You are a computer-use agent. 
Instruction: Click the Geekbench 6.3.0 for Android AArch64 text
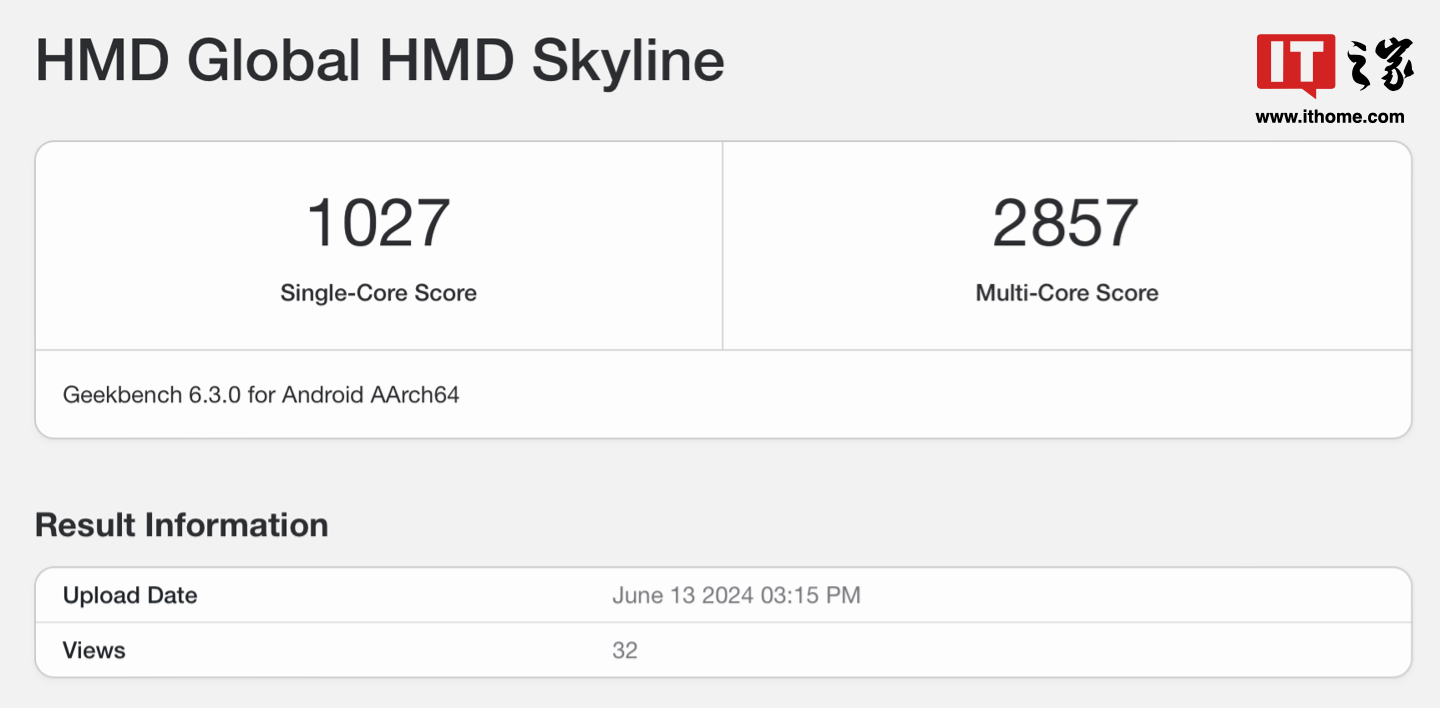tap(261, 395)
